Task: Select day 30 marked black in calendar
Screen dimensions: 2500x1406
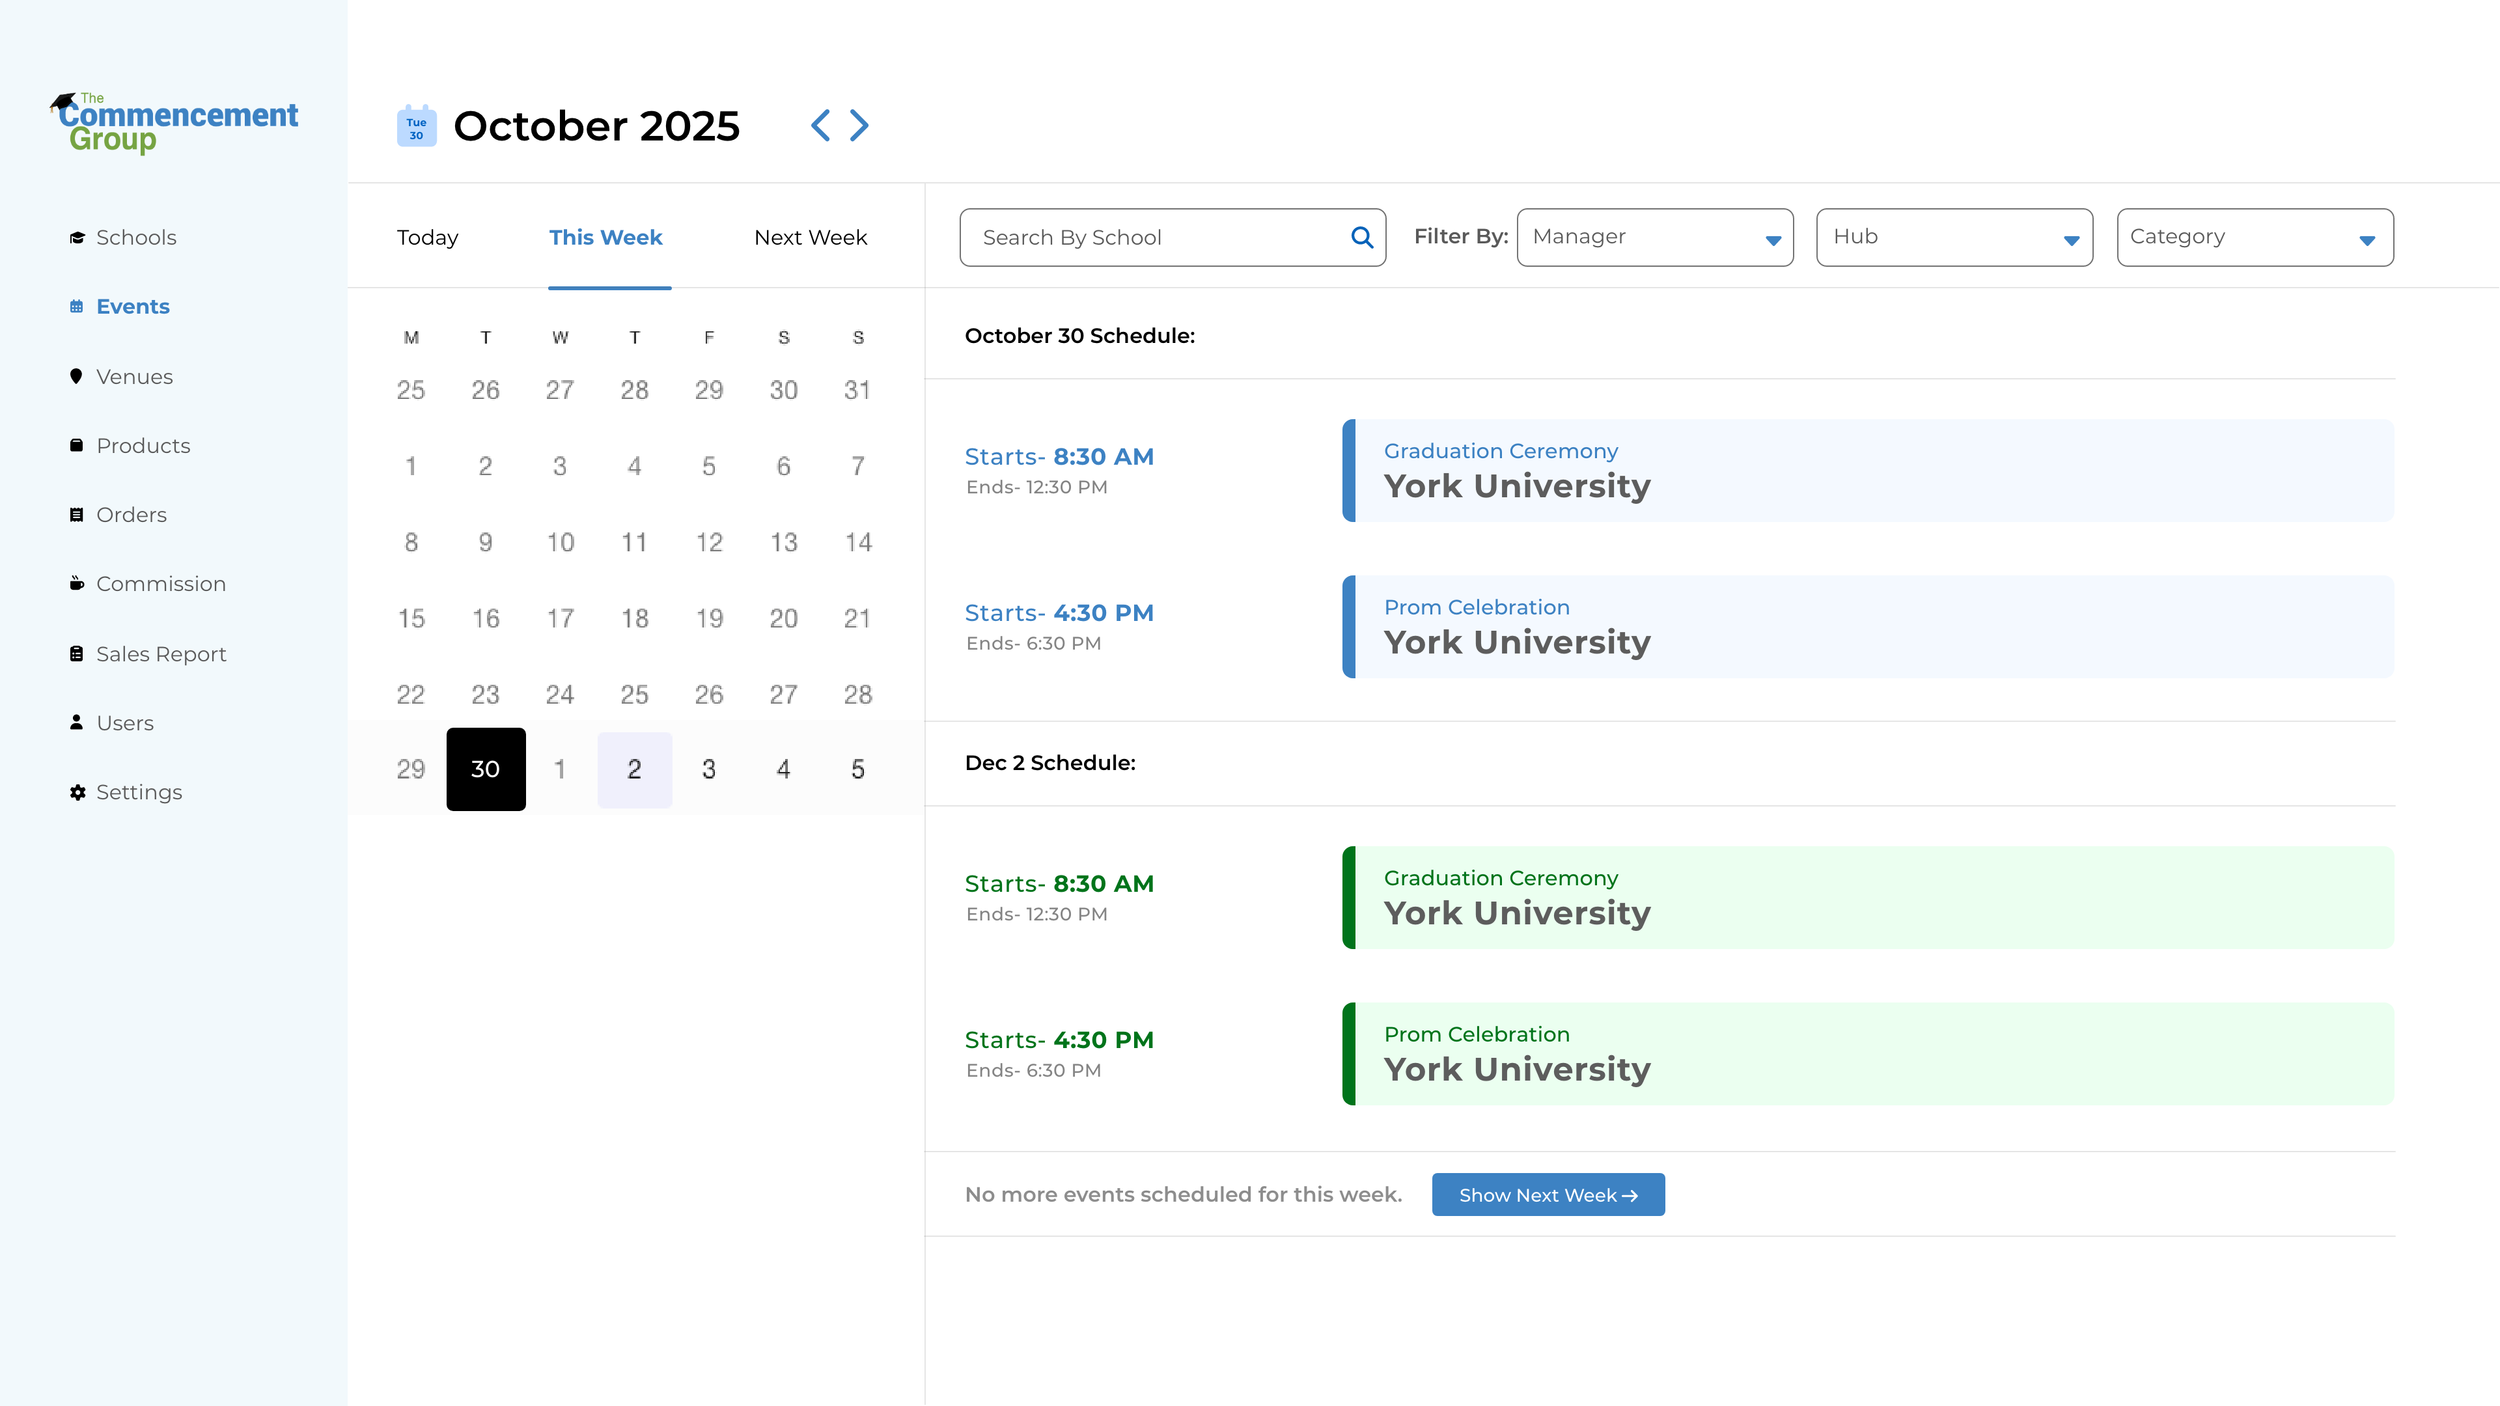Action: point(485,769)
